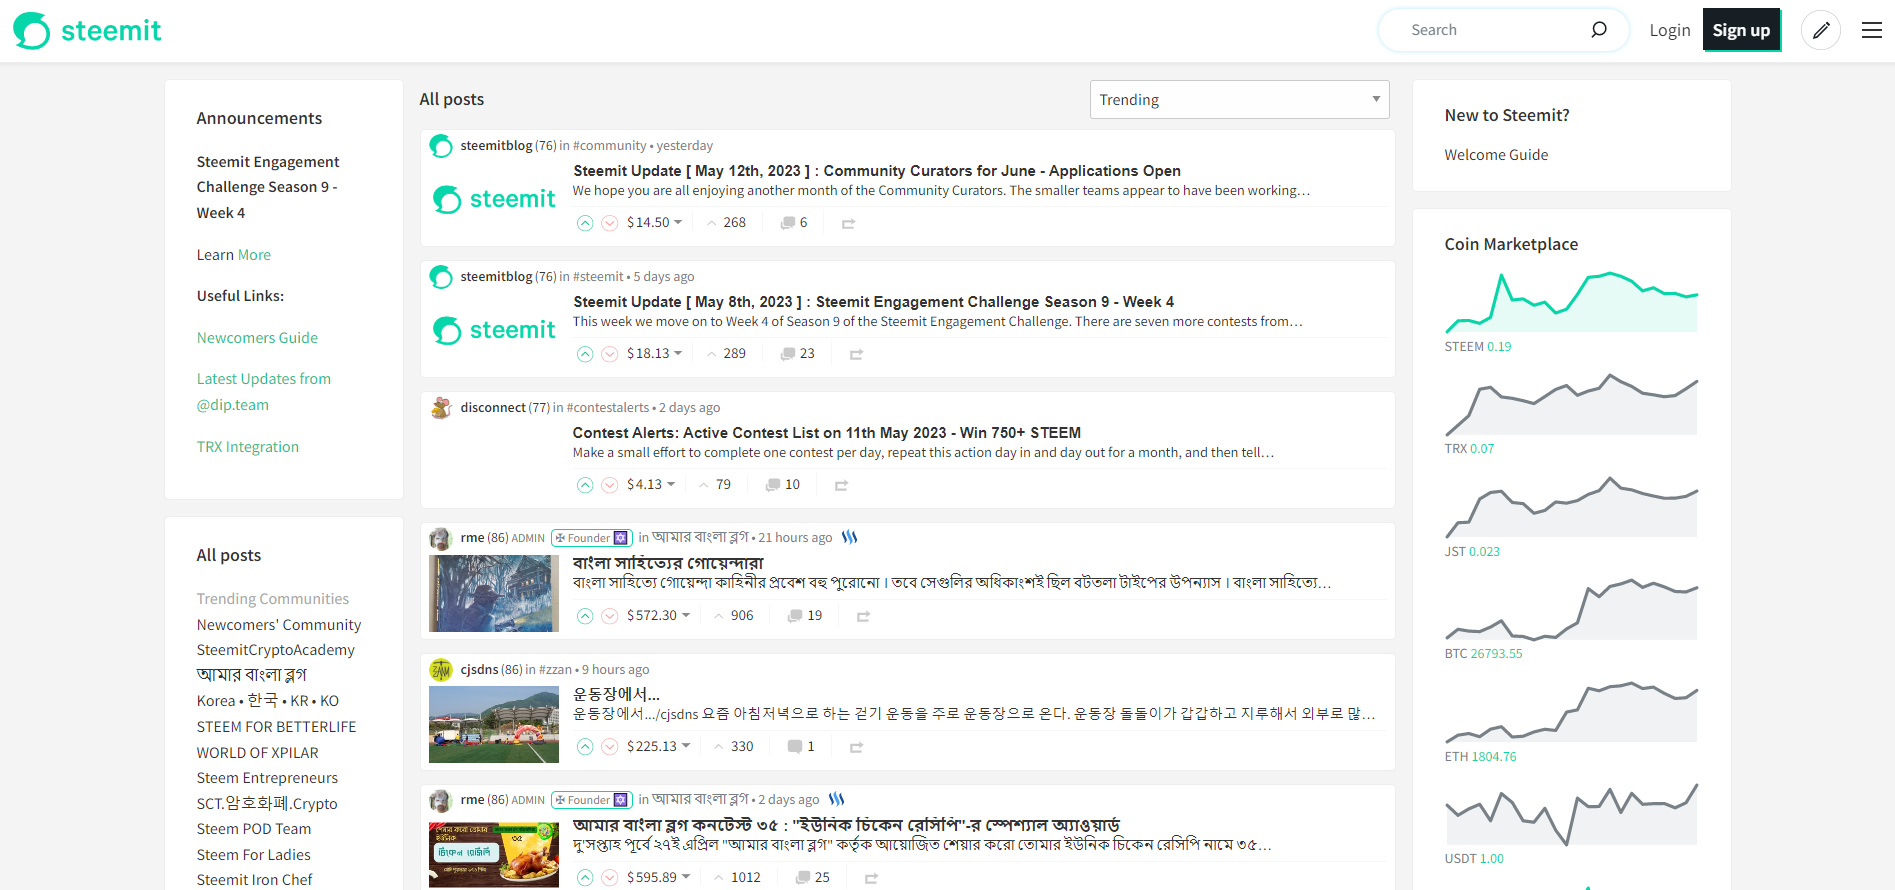The height and width of the screenshot is (890, 1895).
Task: Open the TRX price chart
Action: click(x=1571, y=403)
